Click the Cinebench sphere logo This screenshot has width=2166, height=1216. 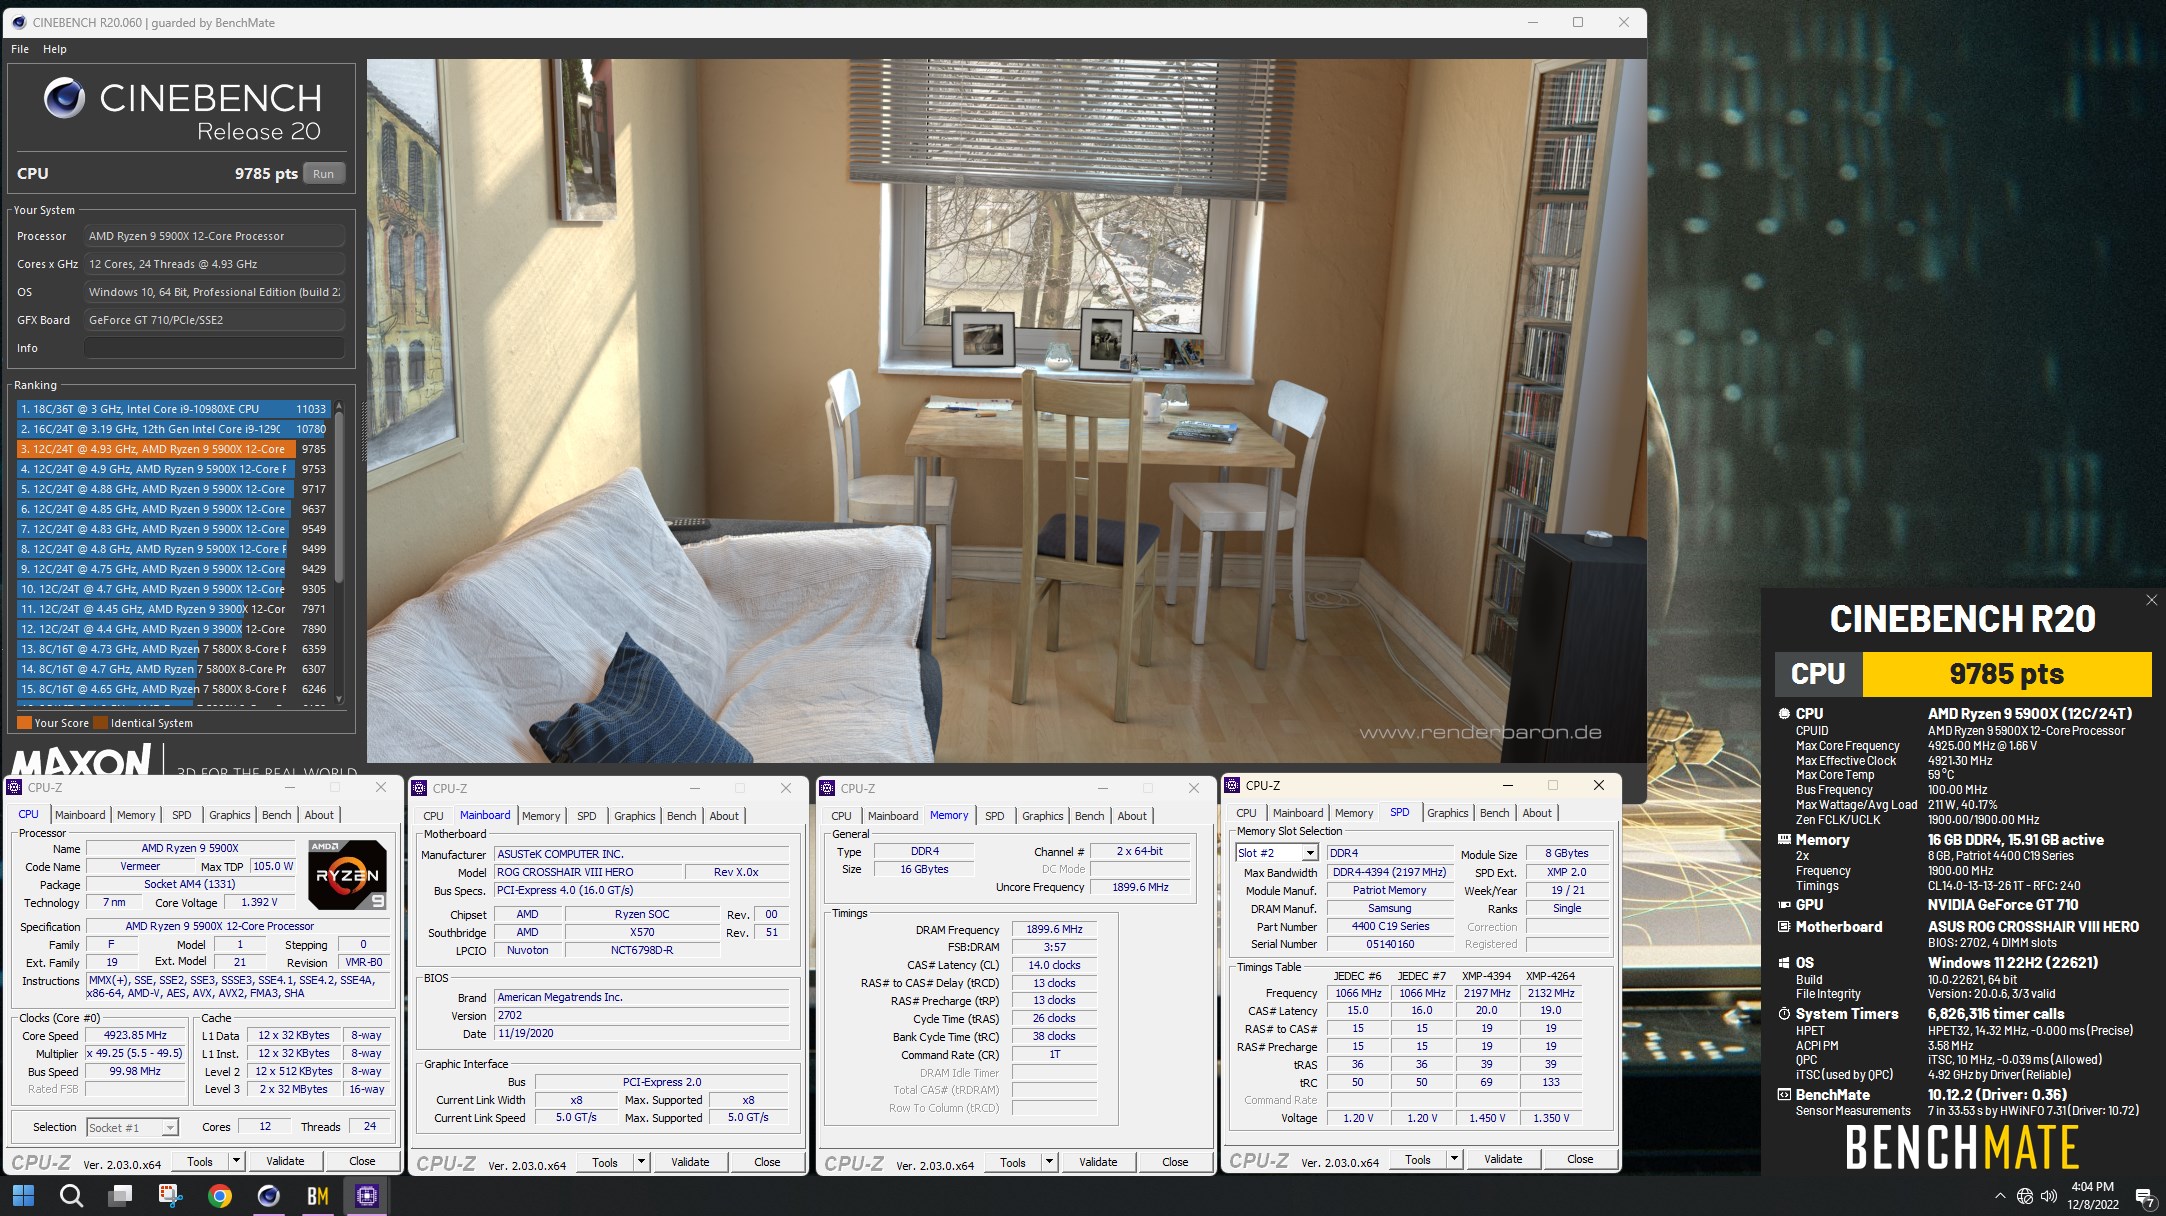(x=64, y=98)
